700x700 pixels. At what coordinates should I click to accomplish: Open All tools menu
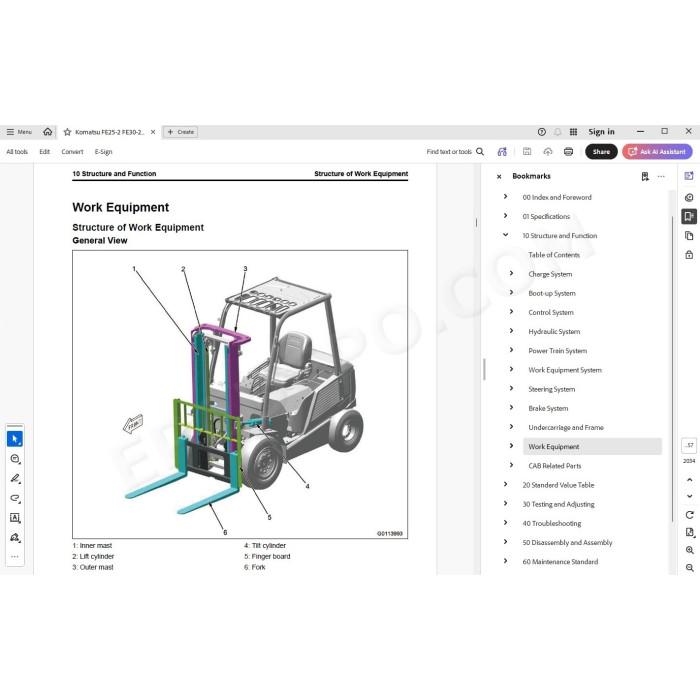click(17, 152)
